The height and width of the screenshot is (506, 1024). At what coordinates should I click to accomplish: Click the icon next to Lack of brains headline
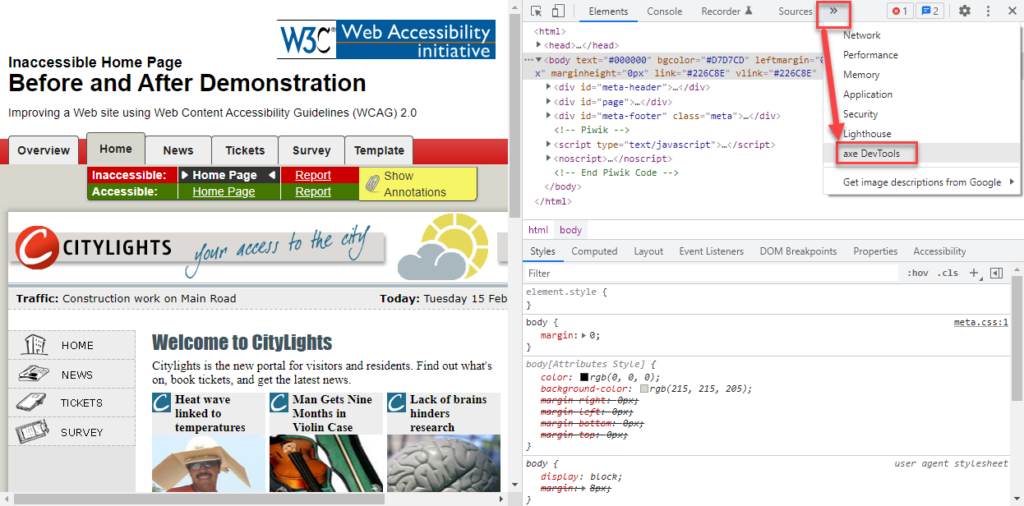pos(396,402)
